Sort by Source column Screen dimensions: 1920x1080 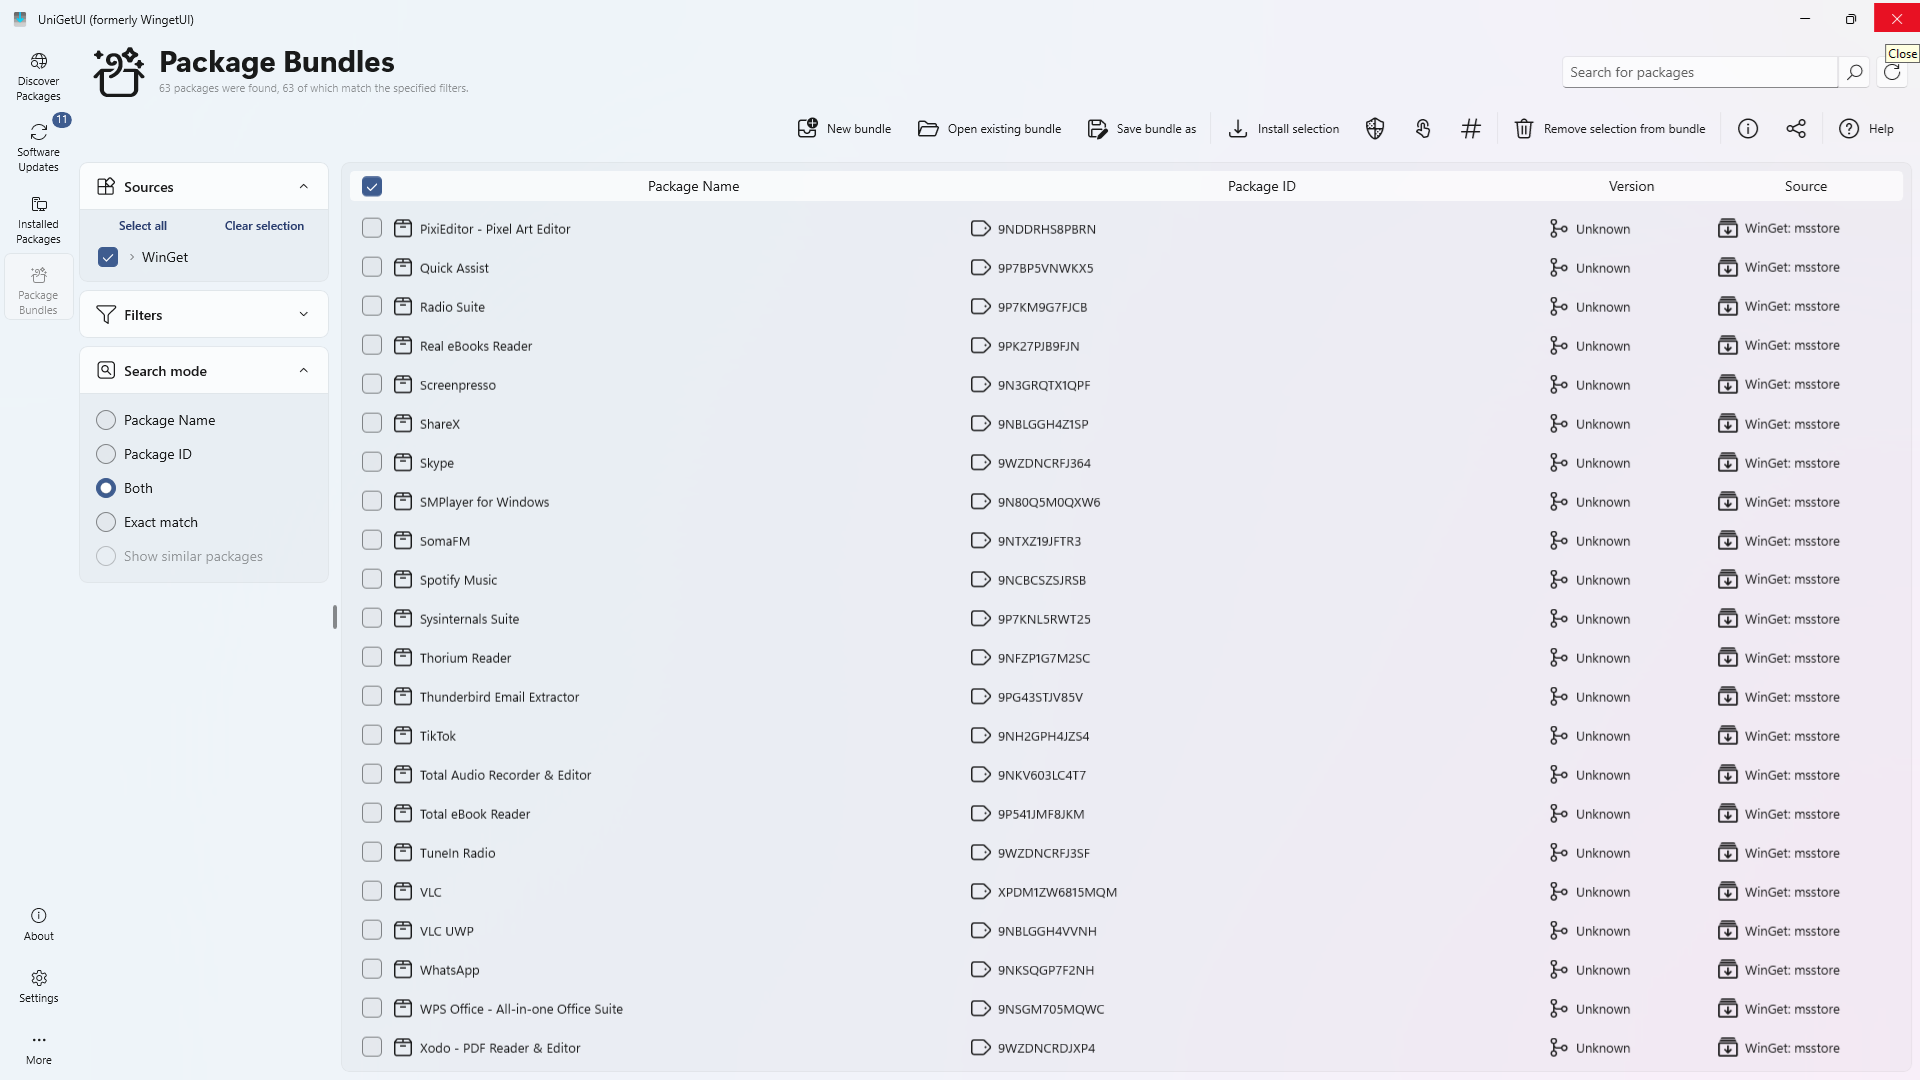[1805, 186]
